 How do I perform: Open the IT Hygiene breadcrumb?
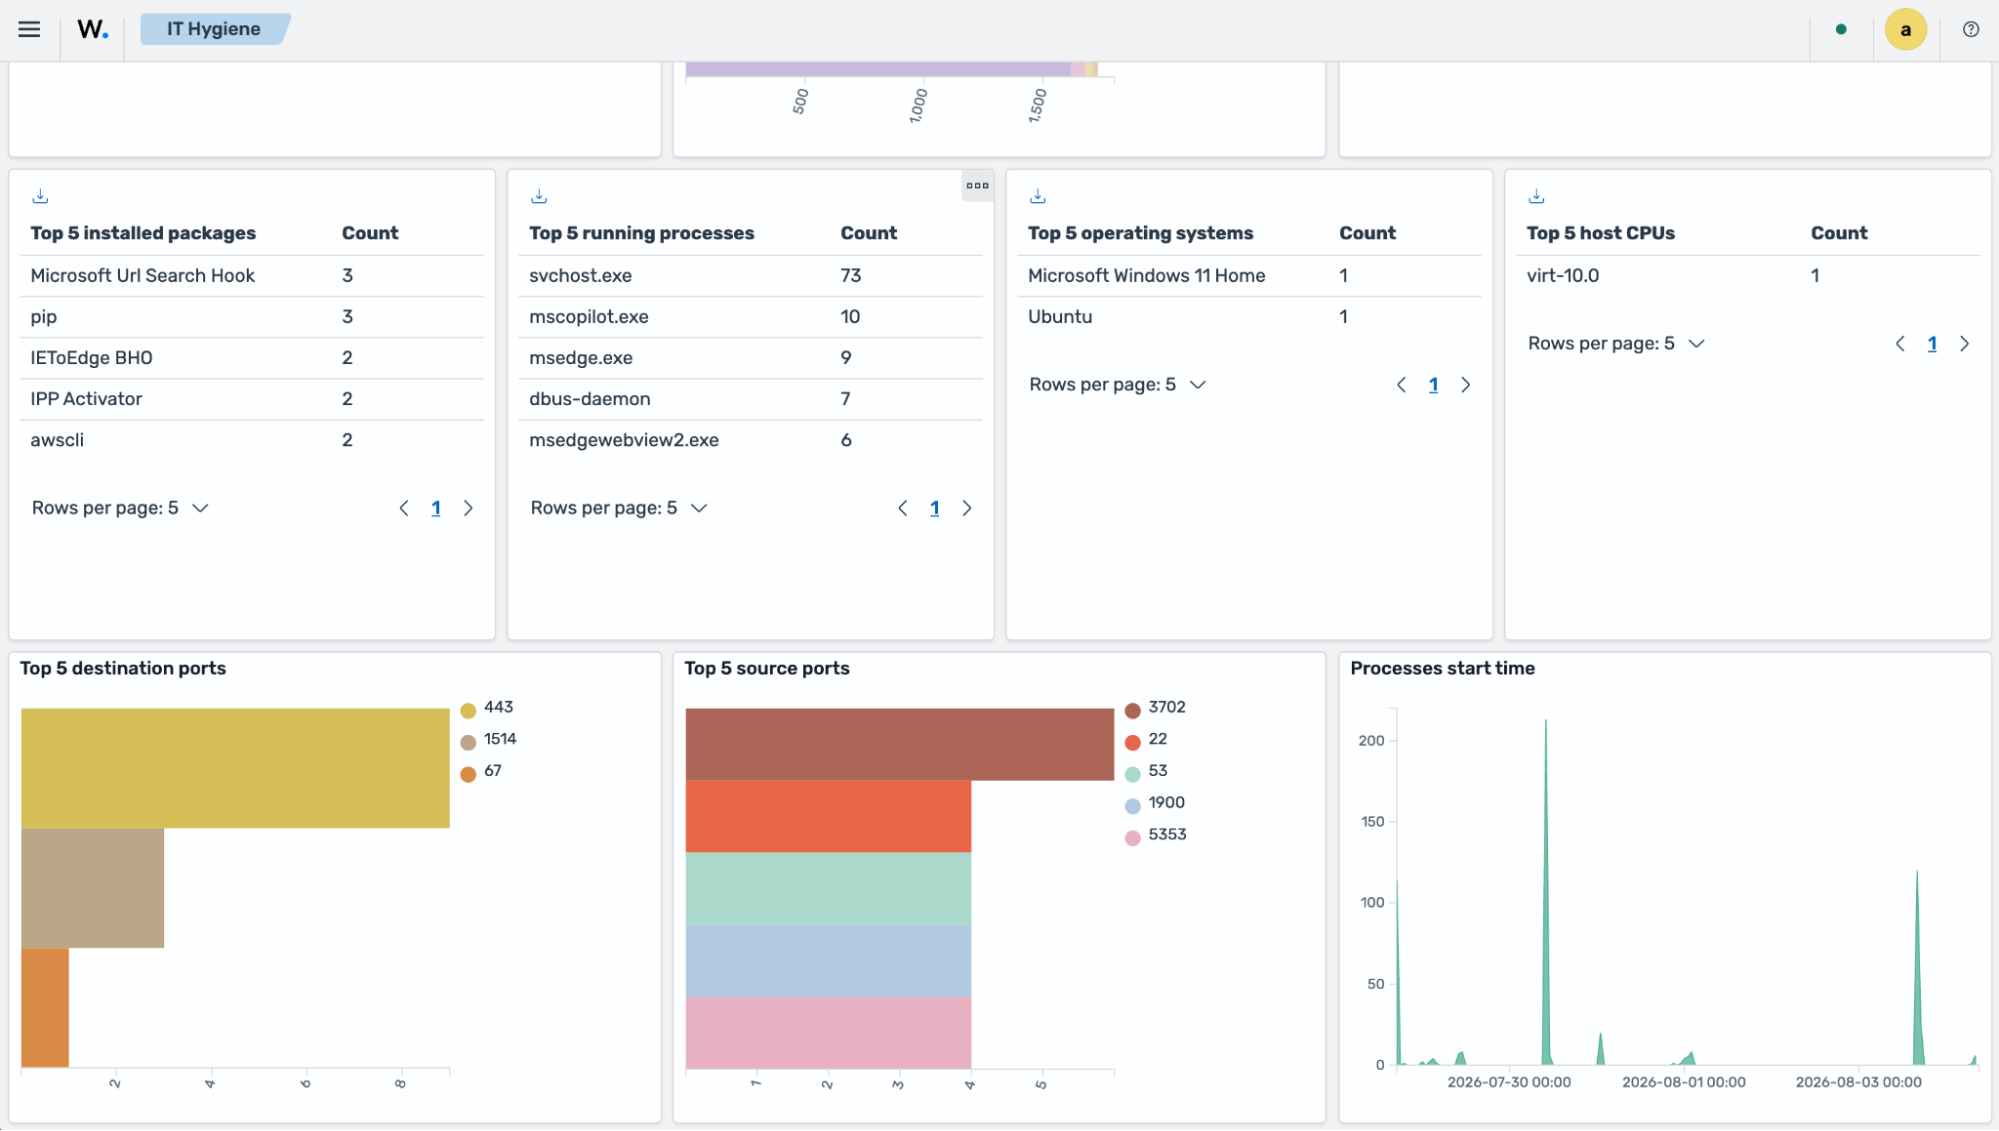point(214,29)
